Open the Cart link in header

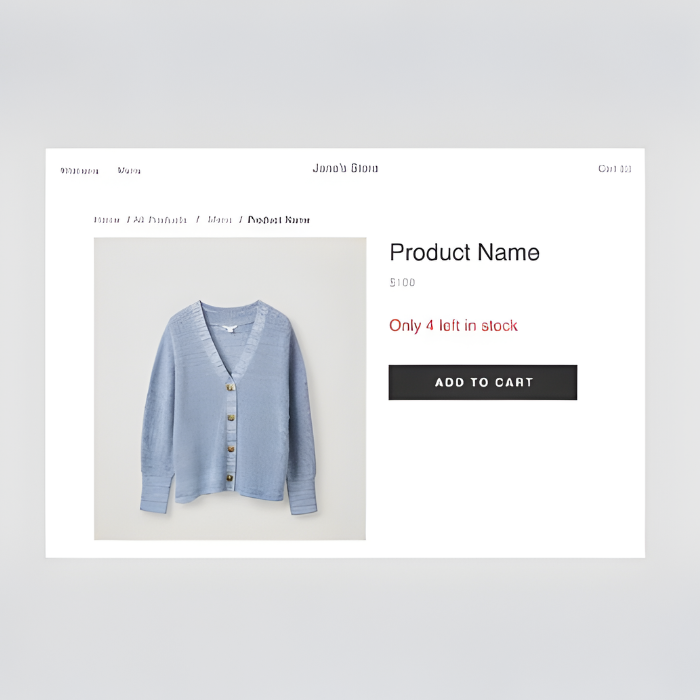(615, 168)
